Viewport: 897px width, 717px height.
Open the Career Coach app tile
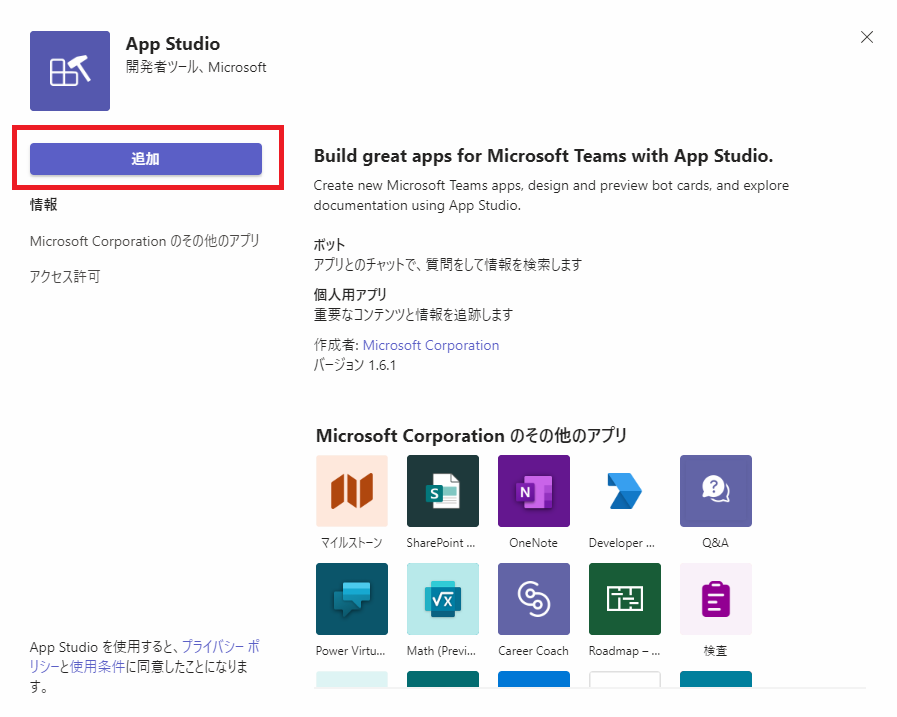point(533,599)
